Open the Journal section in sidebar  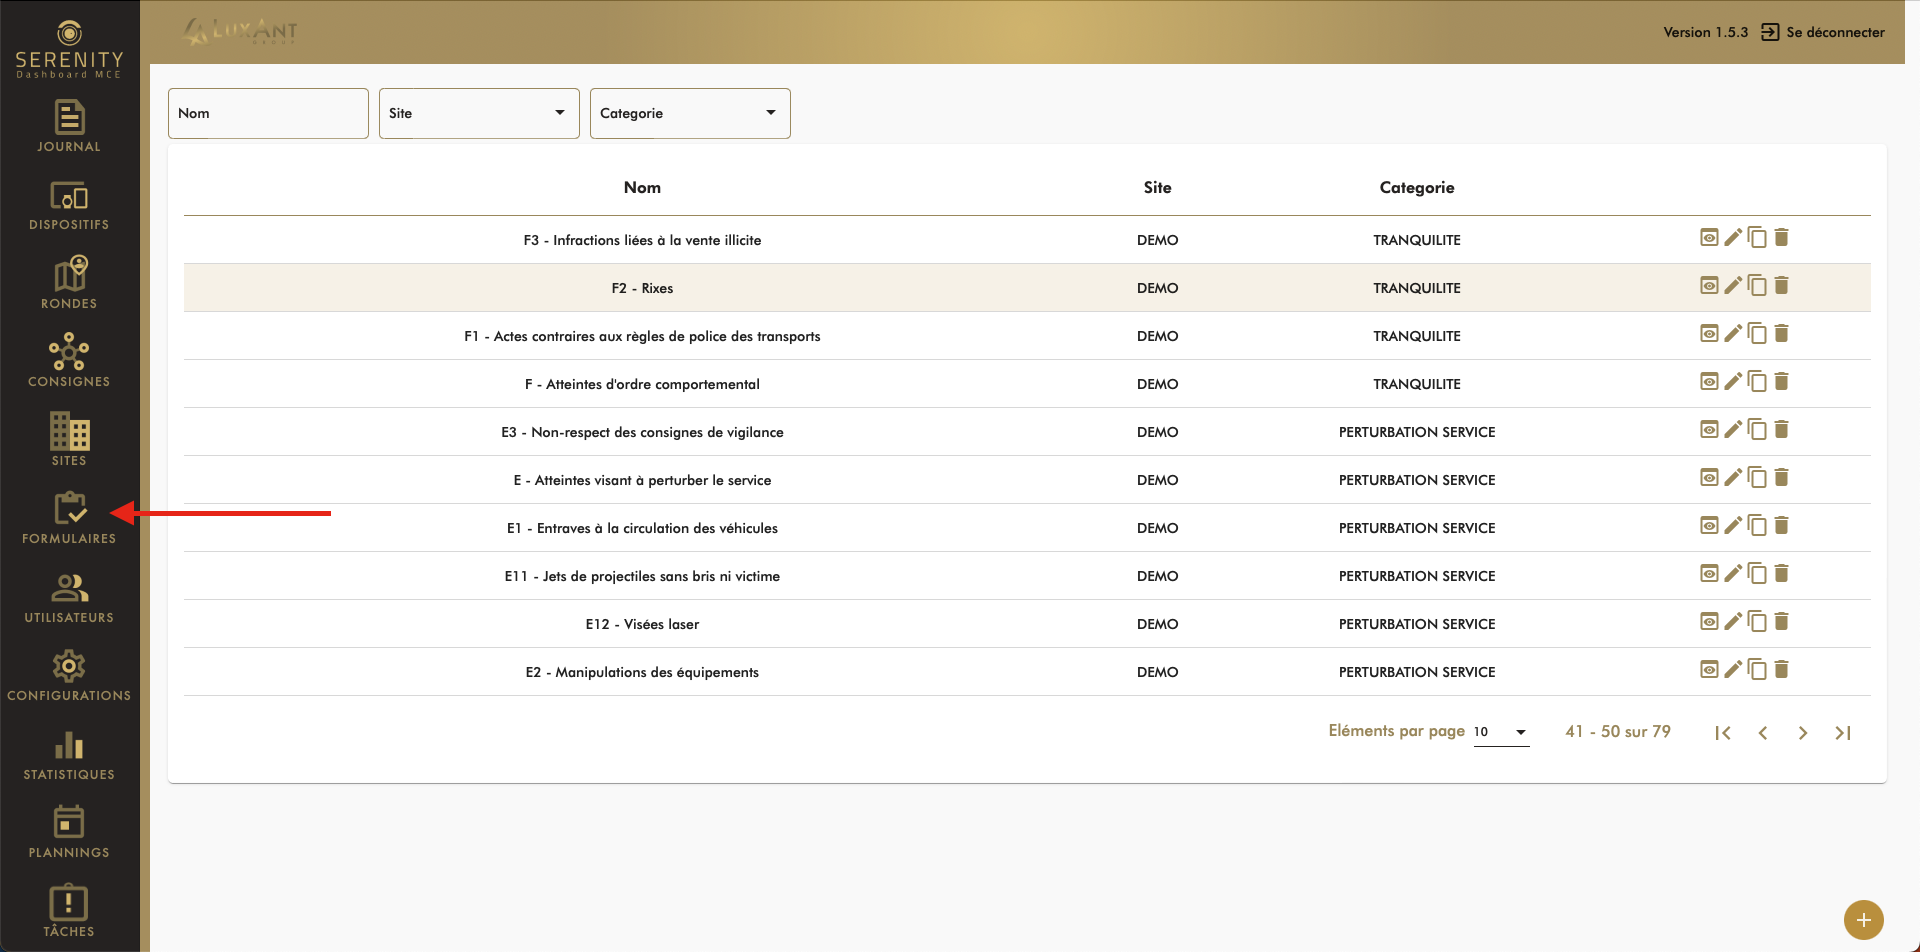[x=69, y=126]
